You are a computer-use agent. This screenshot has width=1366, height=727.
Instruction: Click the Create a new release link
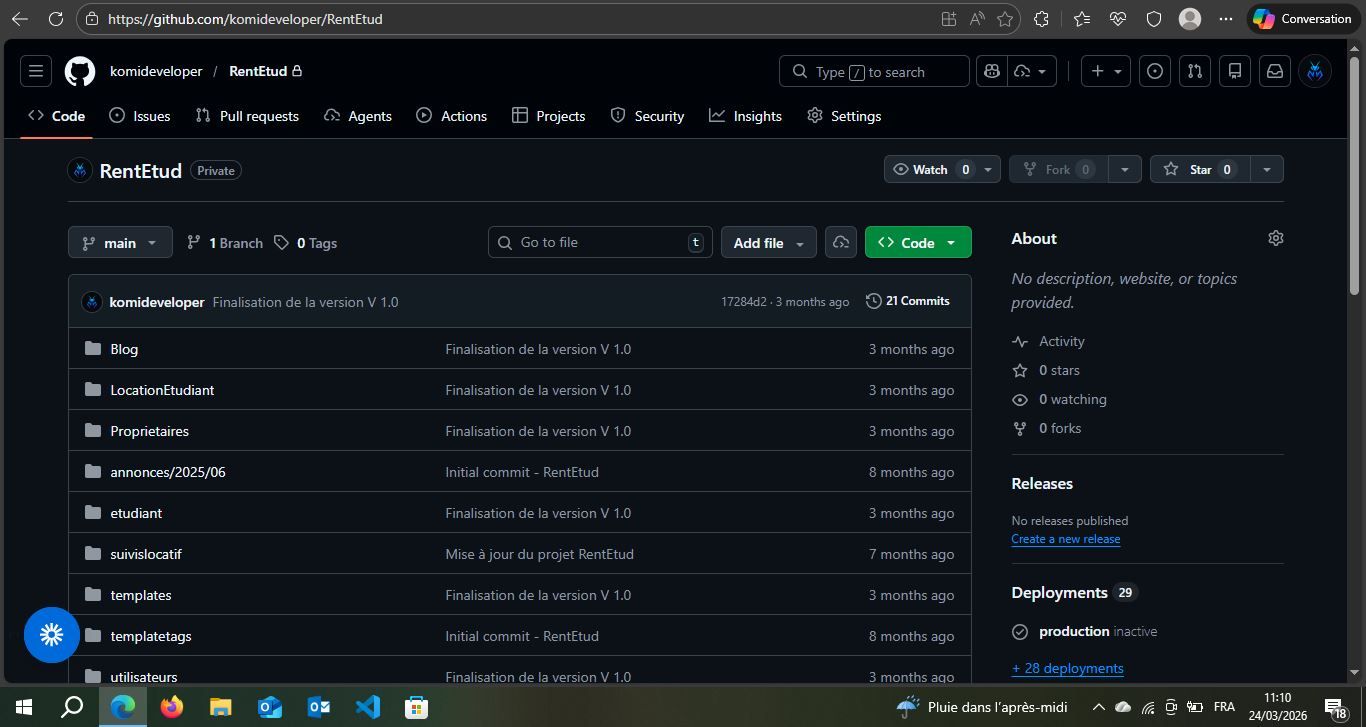(1065, 539)
